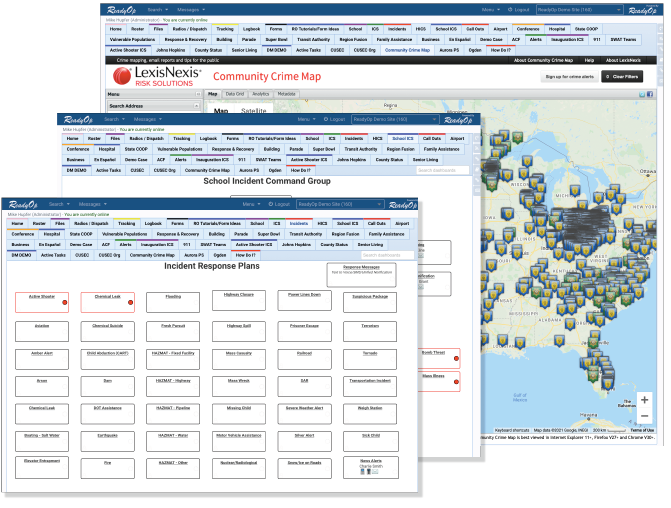
Task: Click Clear Filters button
Action: point(622,77)
